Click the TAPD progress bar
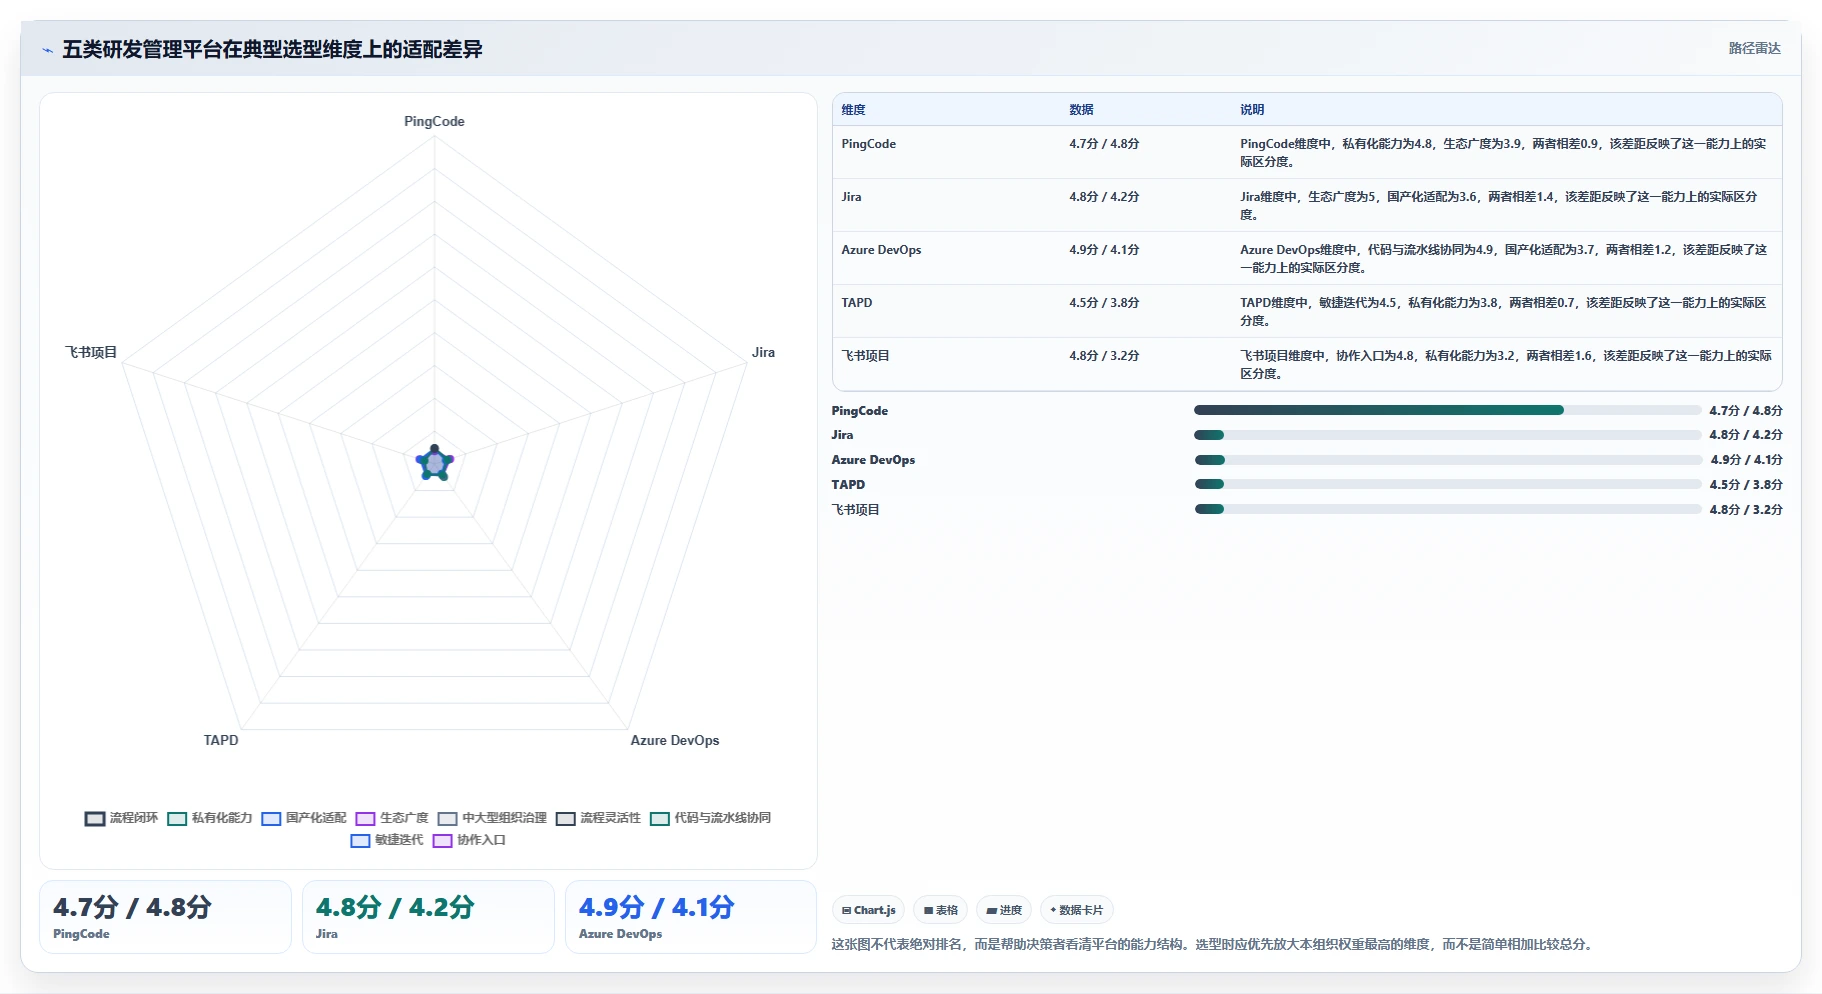 [x=1447, y=484]
